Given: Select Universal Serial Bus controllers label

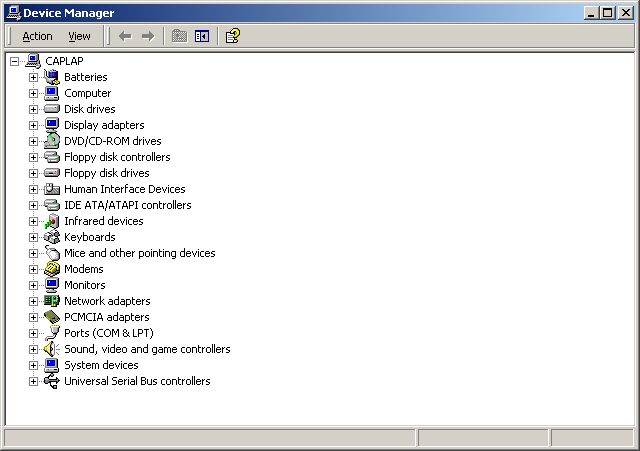Looking at the screenshot, I should [x=137, y=381].
